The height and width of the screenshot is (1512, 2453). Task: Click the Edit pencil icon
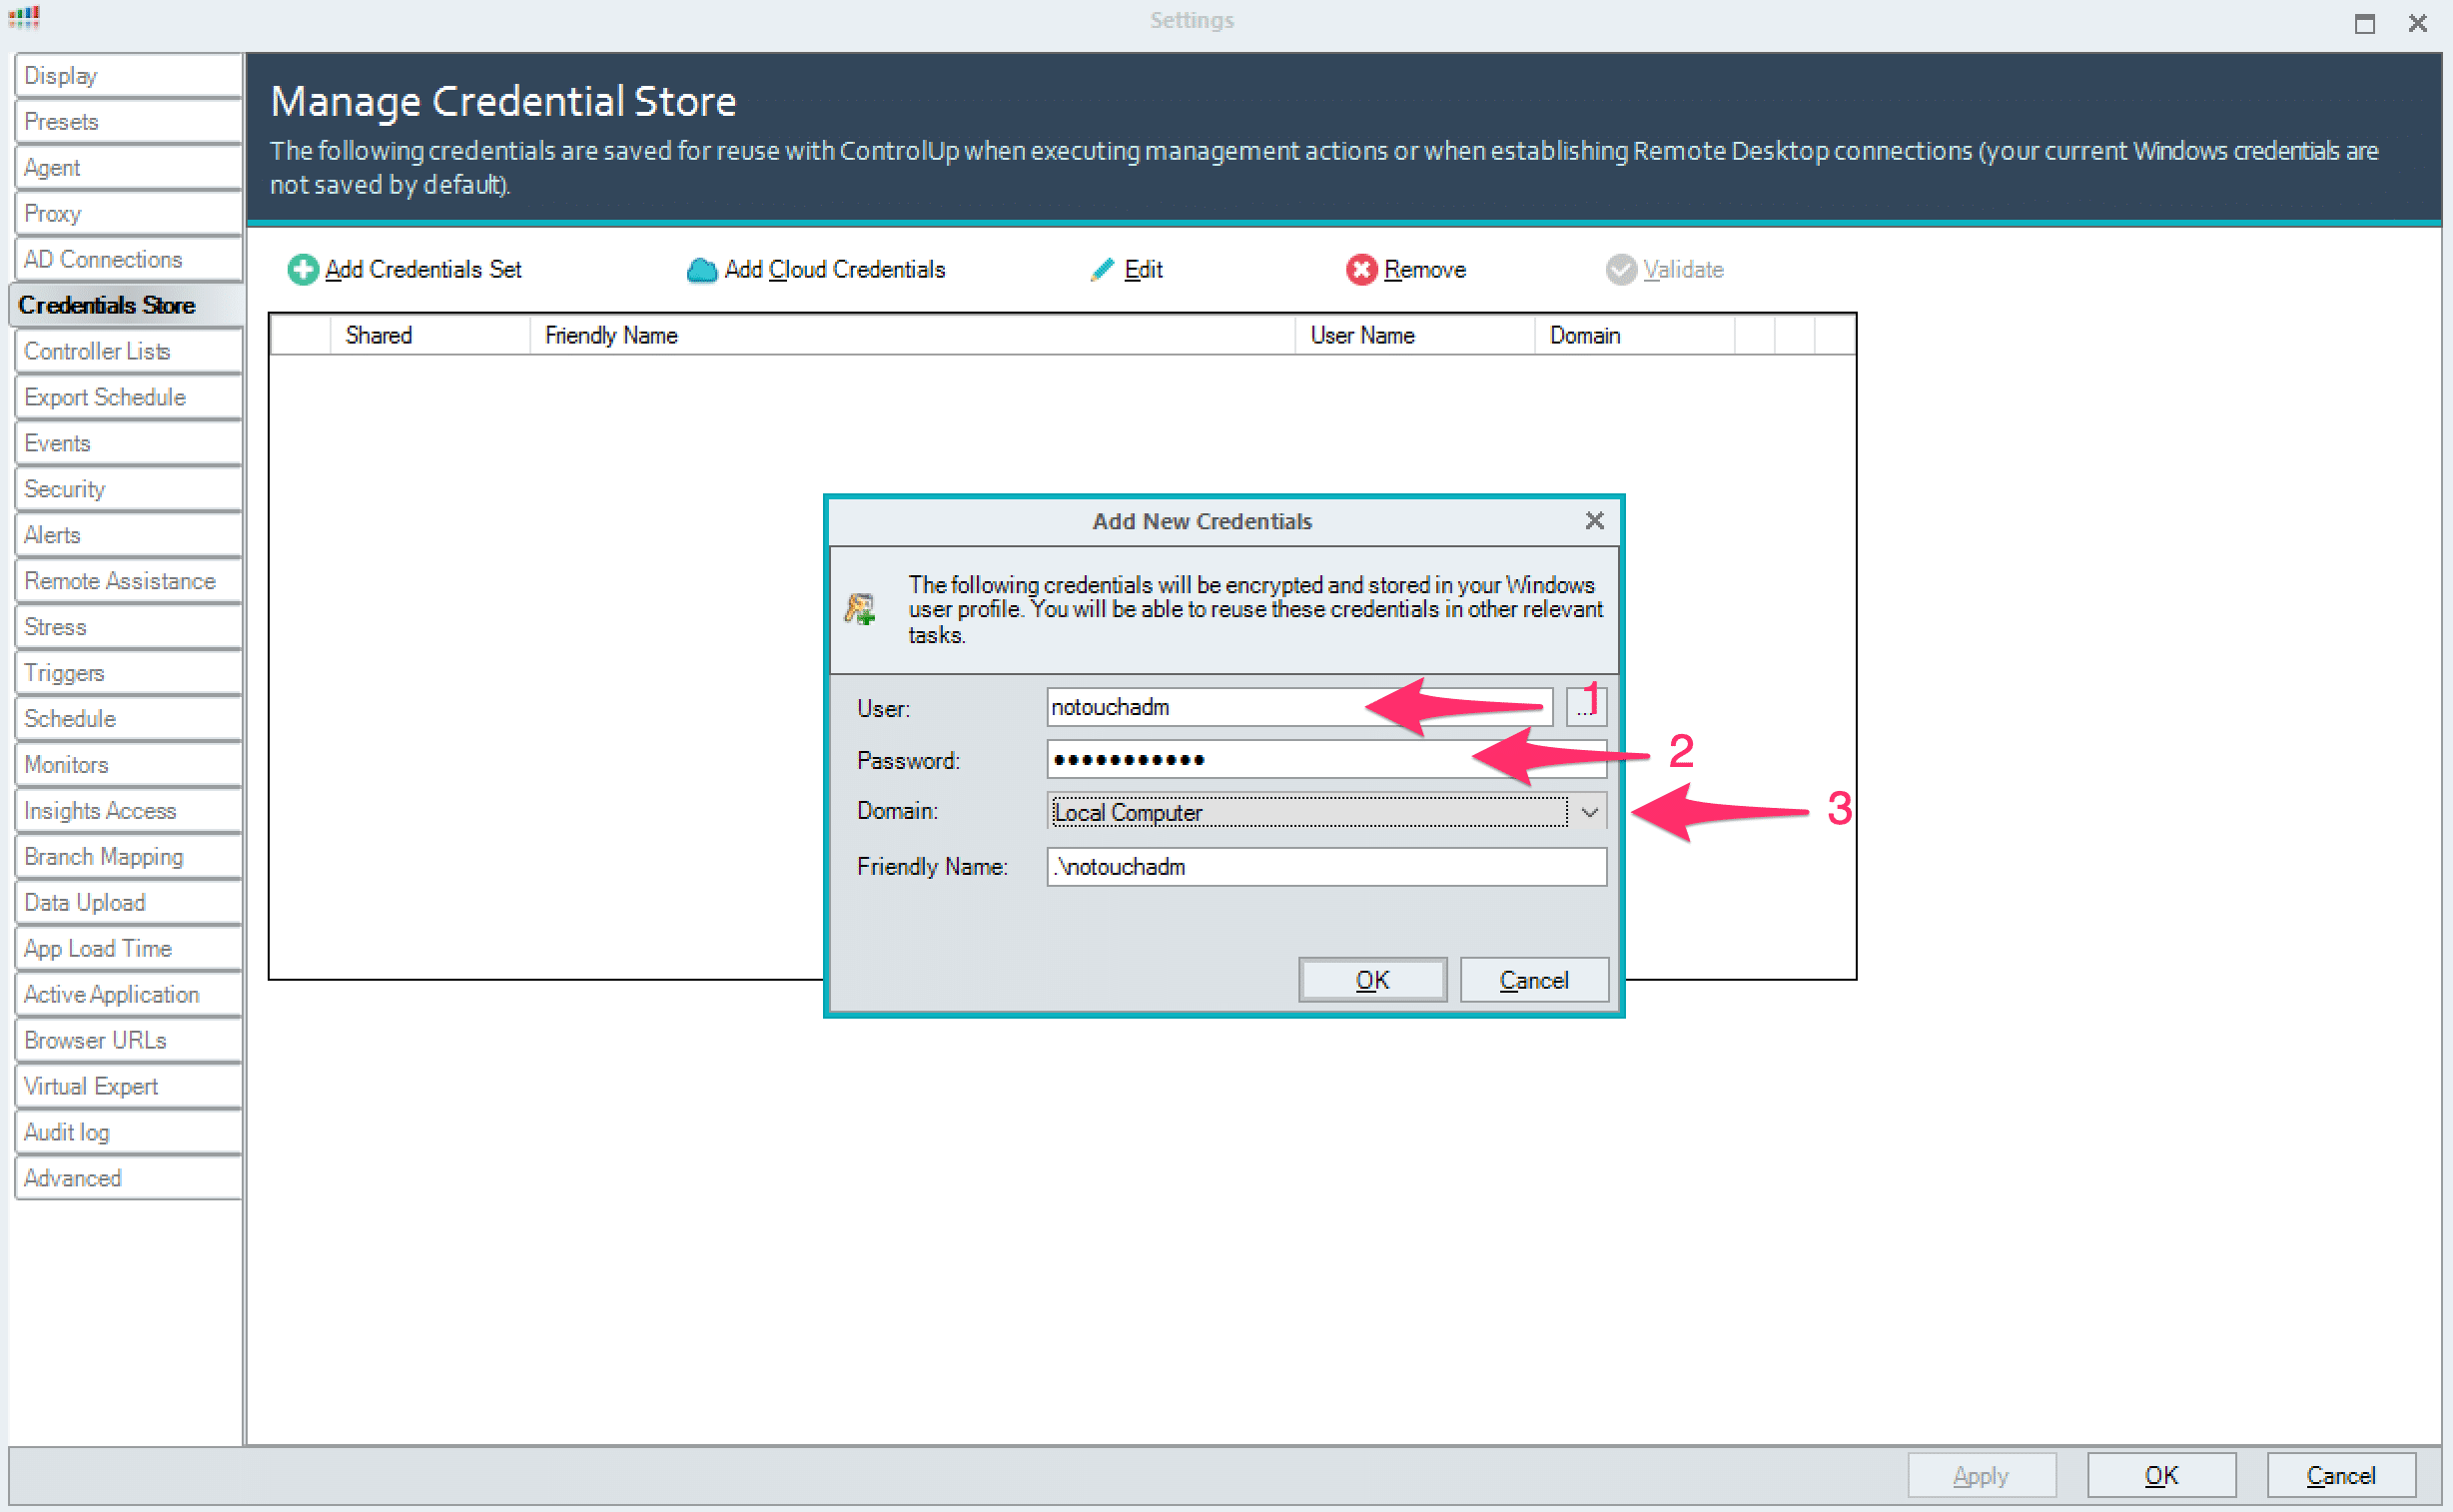coord(1101,270)
